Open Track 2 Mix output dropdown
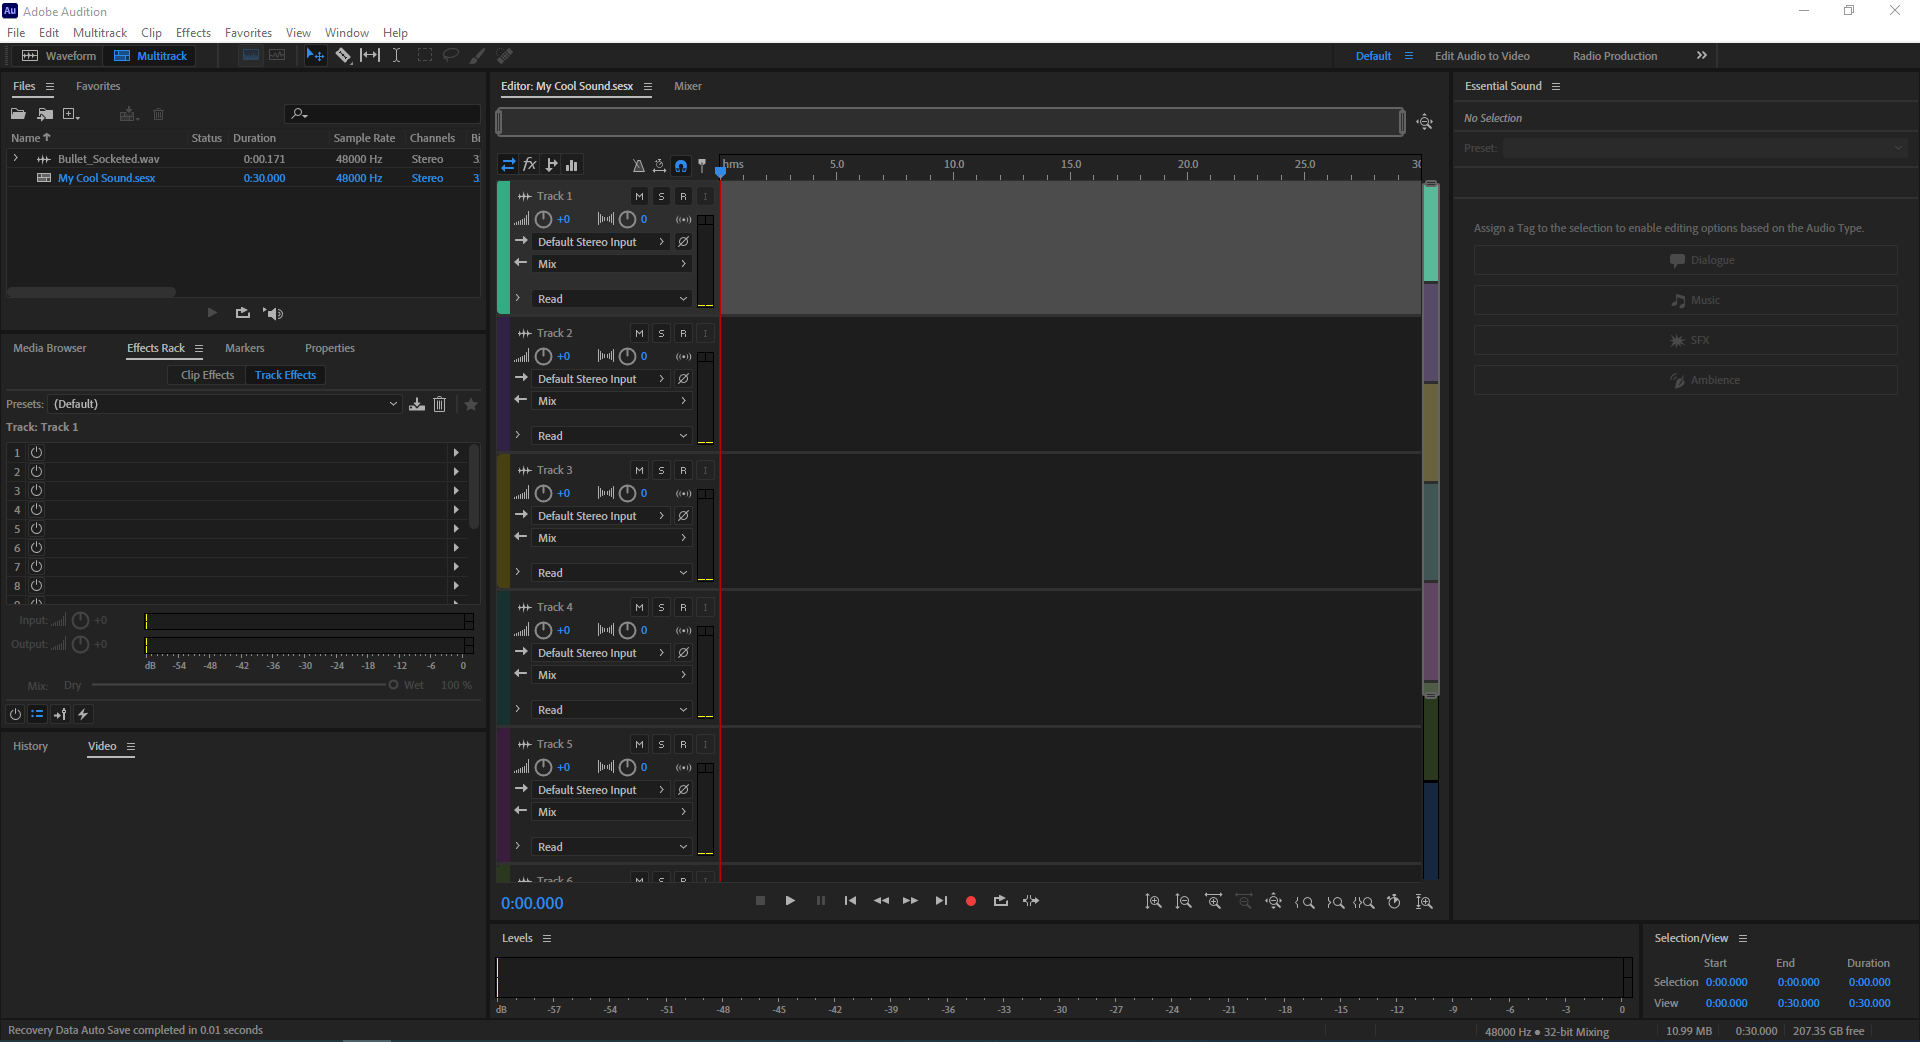 pyautogui.click(x=611, y=401)
